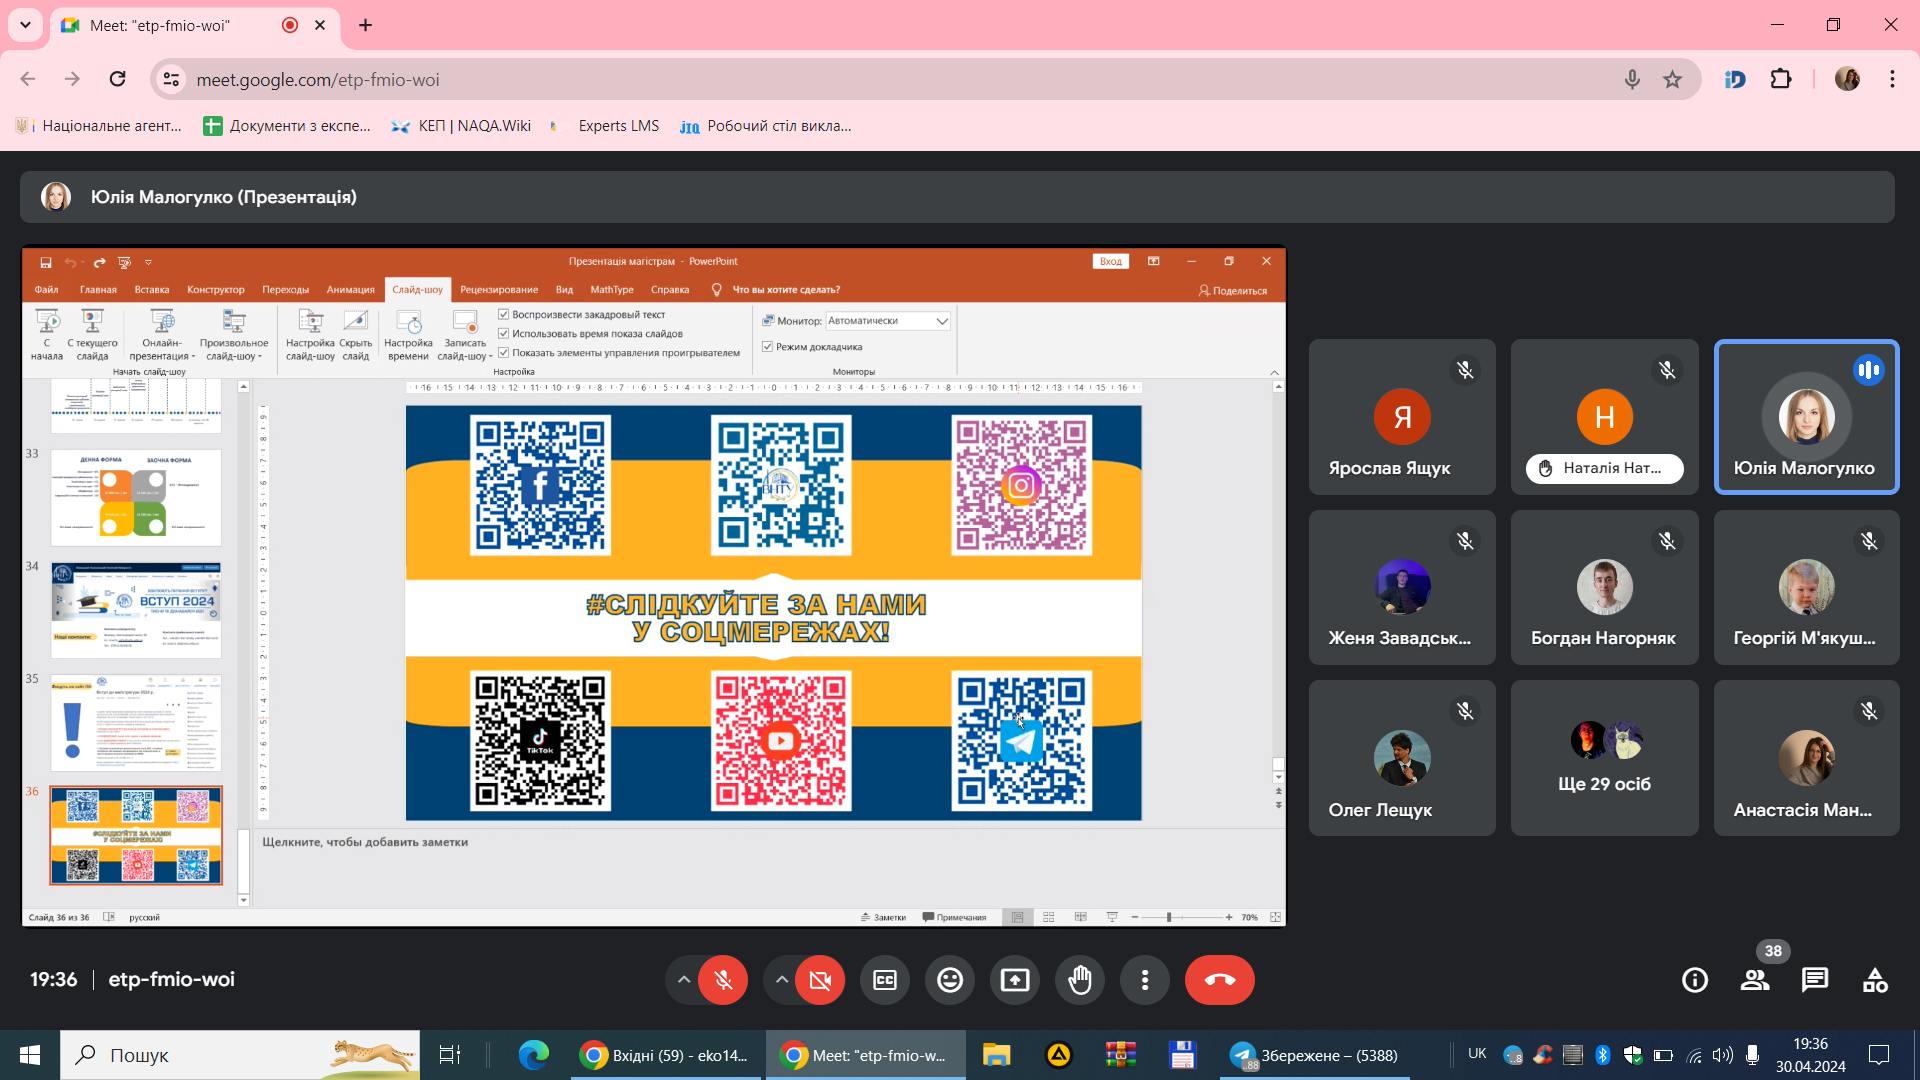Open emoji reactions panel

pos(950,980)
